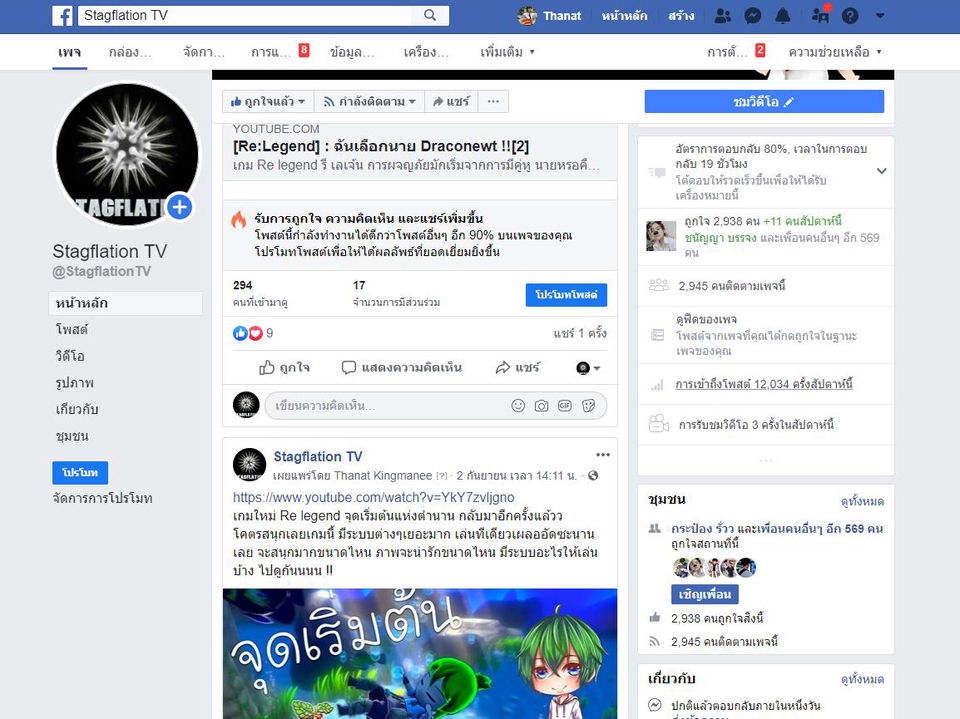Open the ถูกใจแล้ว liked dropdown
This screenshot has width=960, height=719.
click(x=268, y=102)
